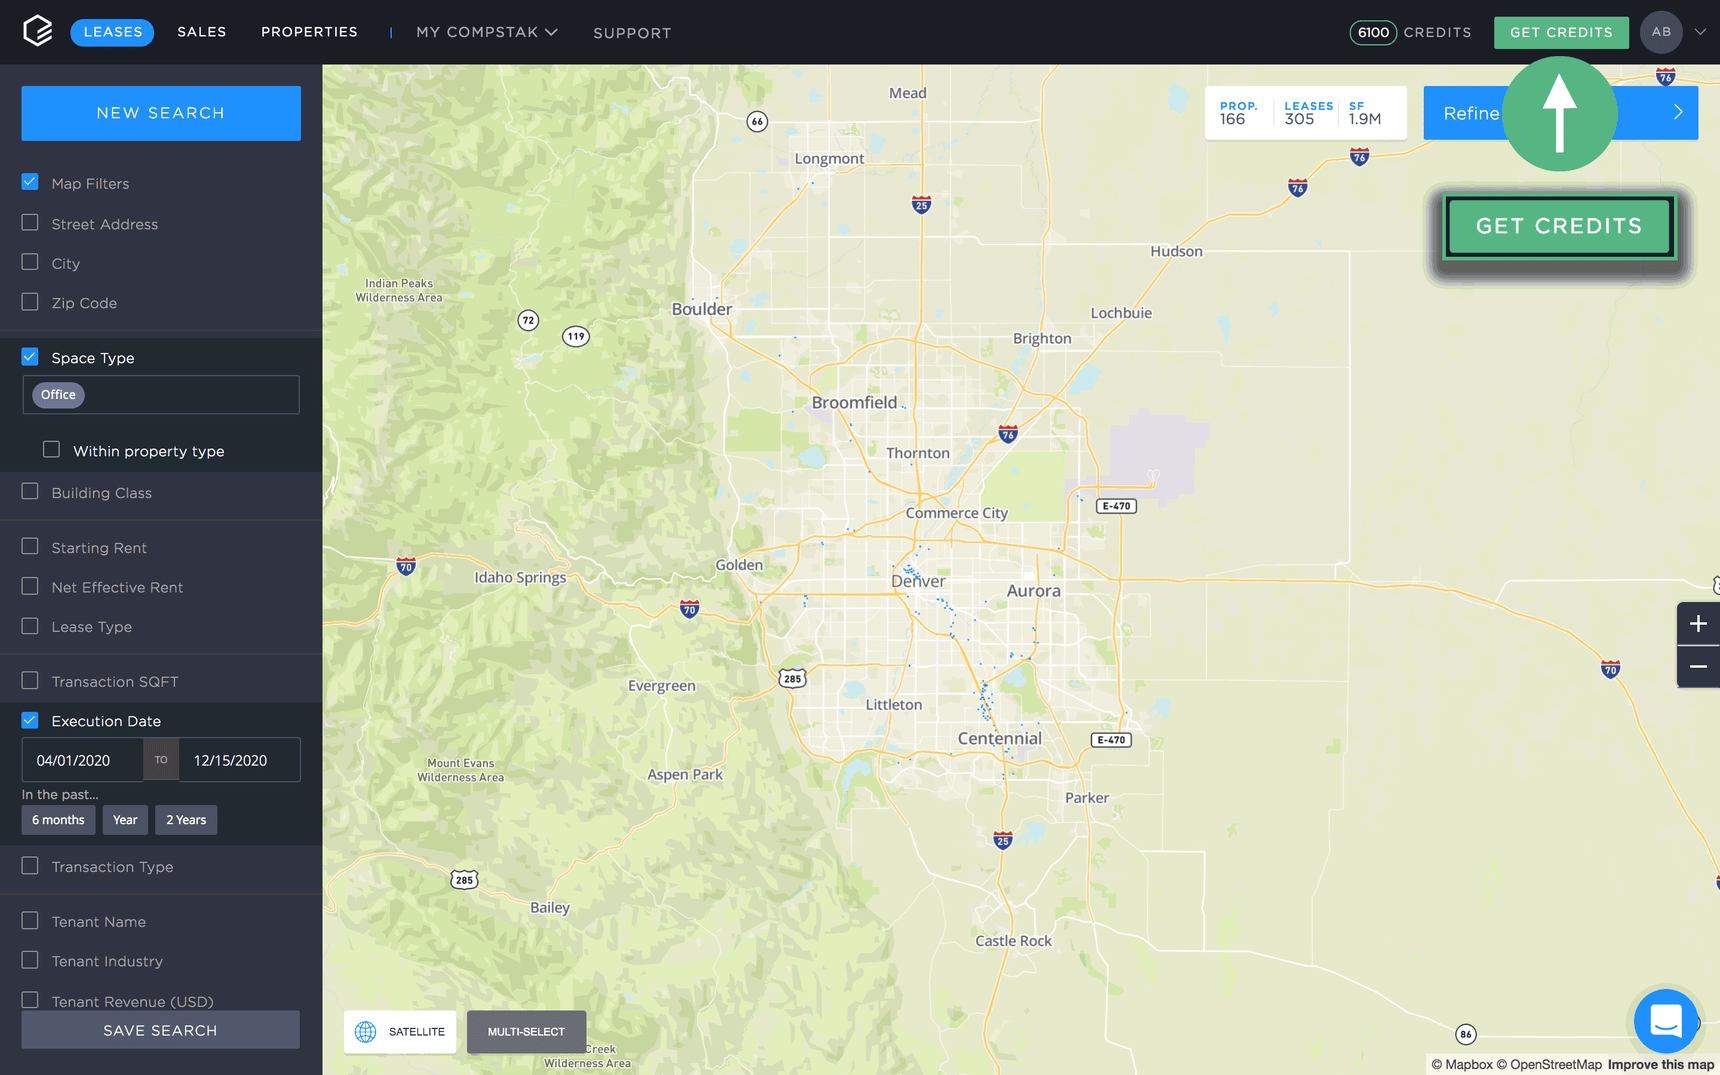
Task: Edit the execution start date field
Action: point(82,760)
